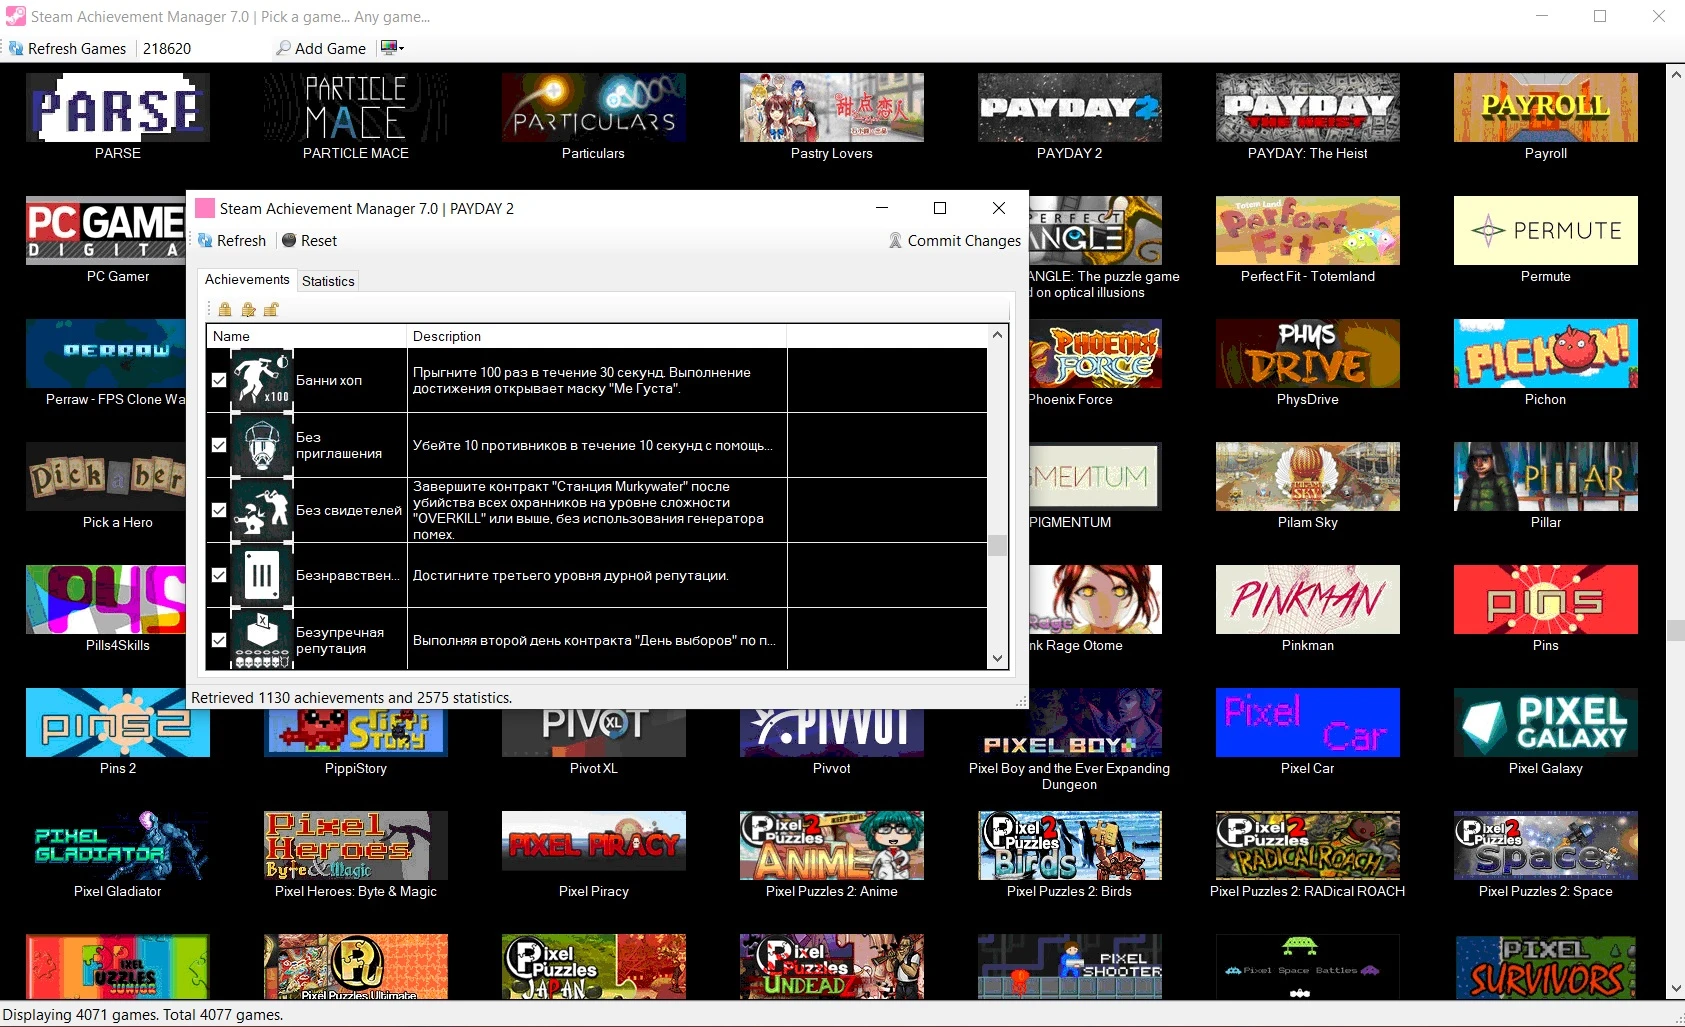Click the Lock All achievements padlock icon
Screen dimensions: 1685x1027
[225, 309]
